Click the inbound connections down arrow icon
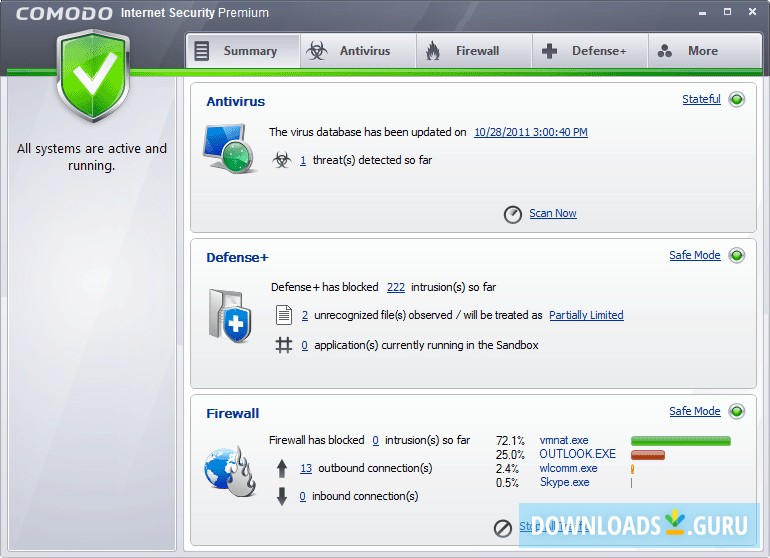 click(281, 496)
